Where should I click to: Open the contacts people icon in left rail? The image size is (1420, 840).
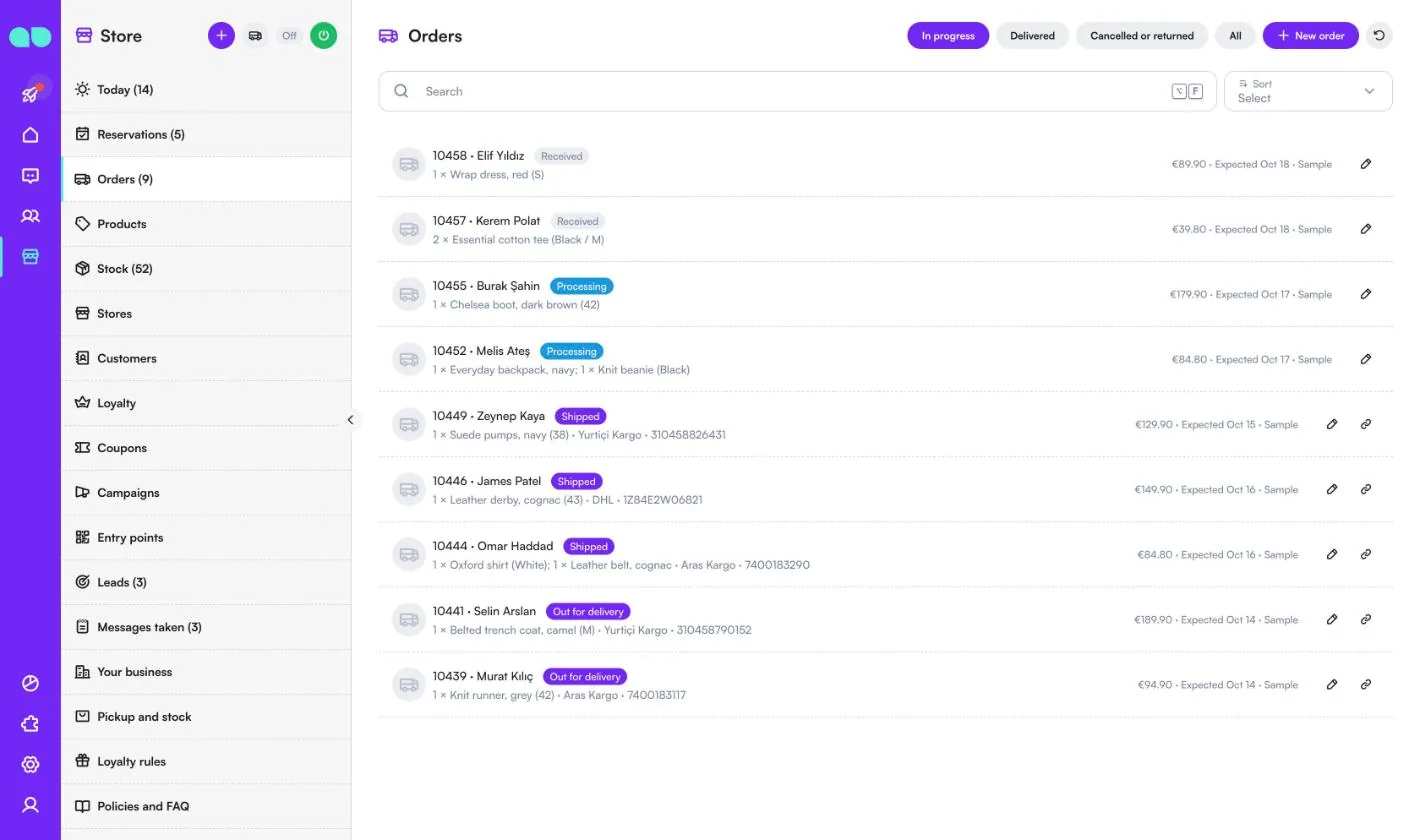point(30,216)
